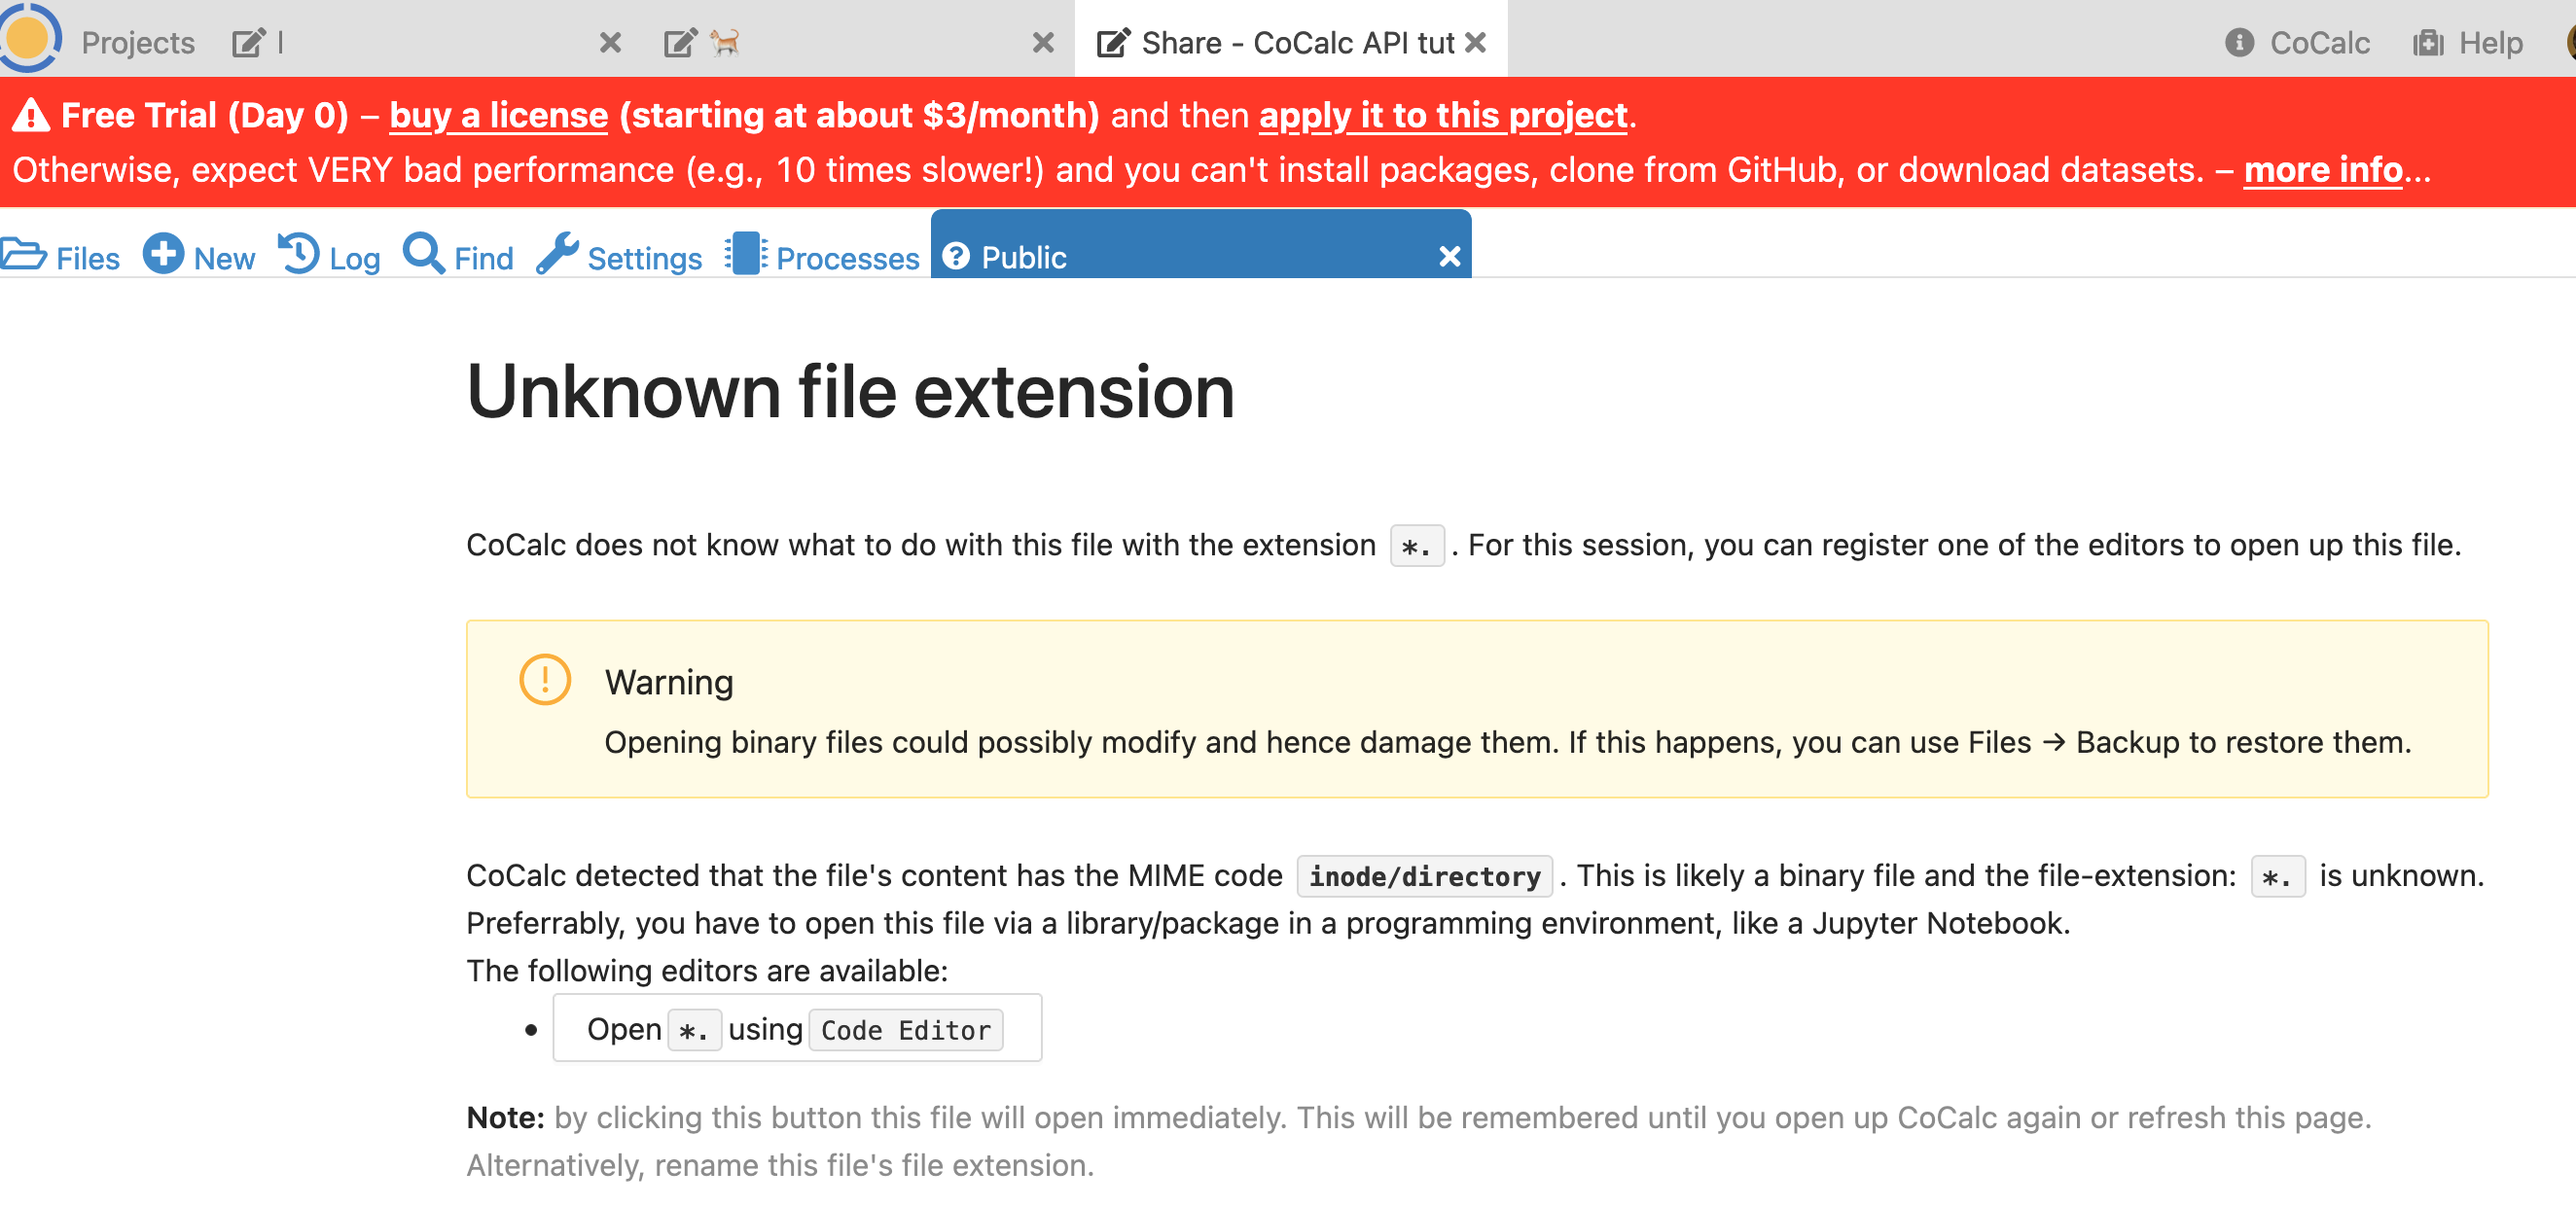2576x1206 pixels.
Task: Click the CoCalc info icon
Action: 2239,43
